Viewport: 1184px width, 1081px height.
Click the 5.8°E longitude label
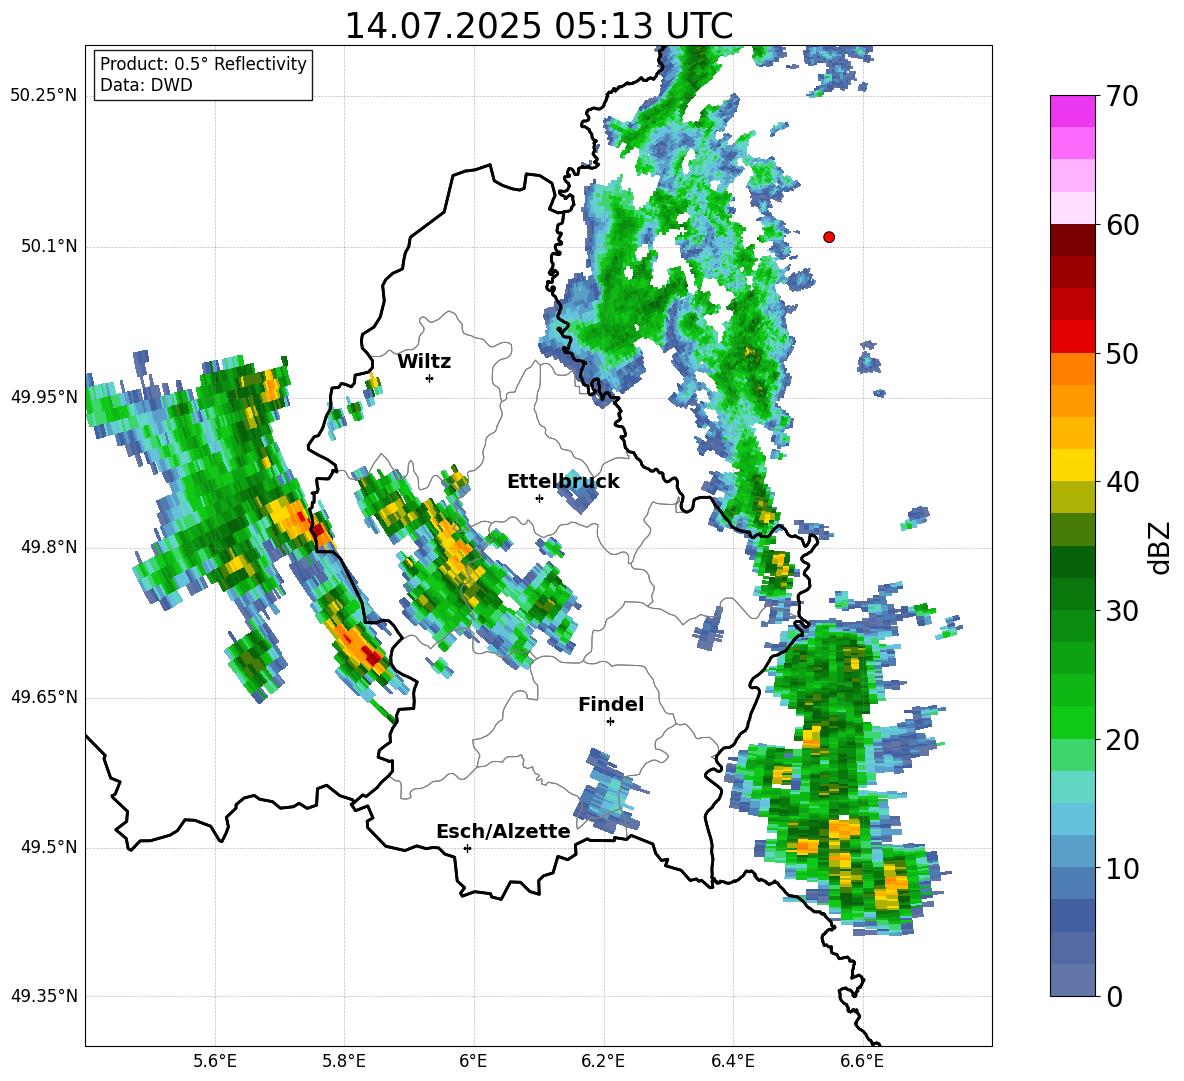click(x=344, y=1061)
